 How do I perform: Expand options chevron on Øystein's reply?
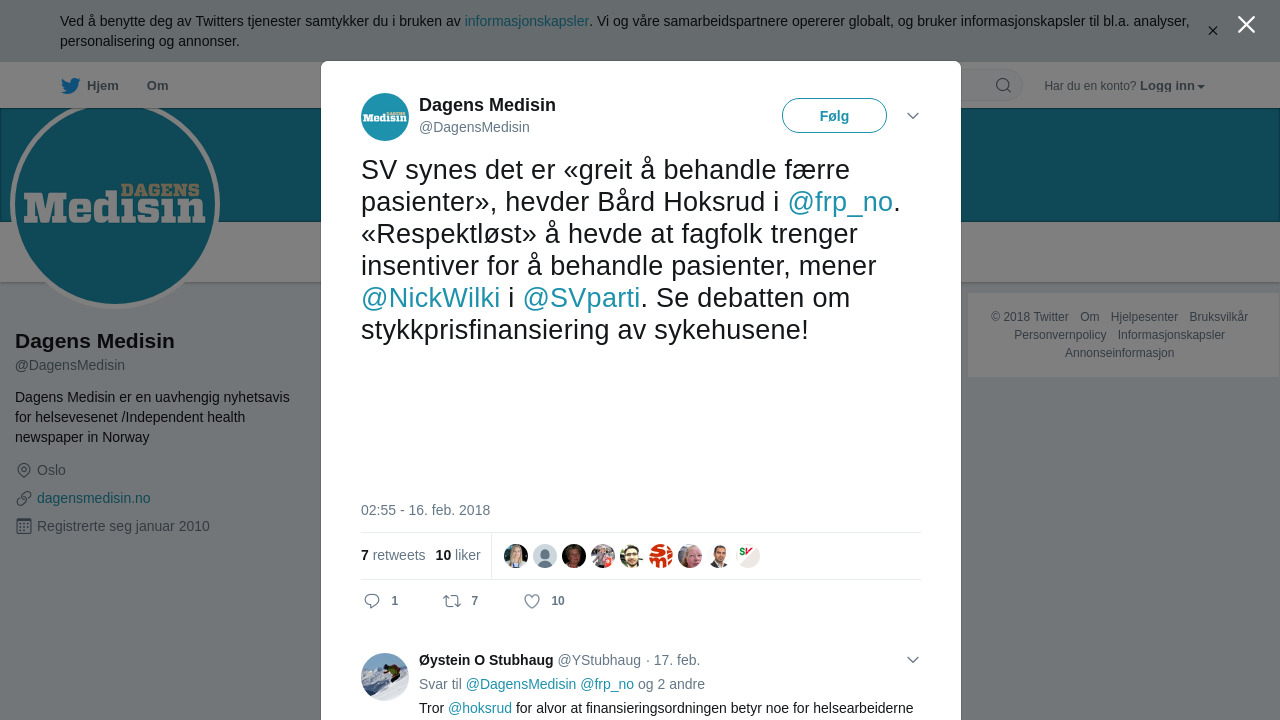[x=913, y=660]
